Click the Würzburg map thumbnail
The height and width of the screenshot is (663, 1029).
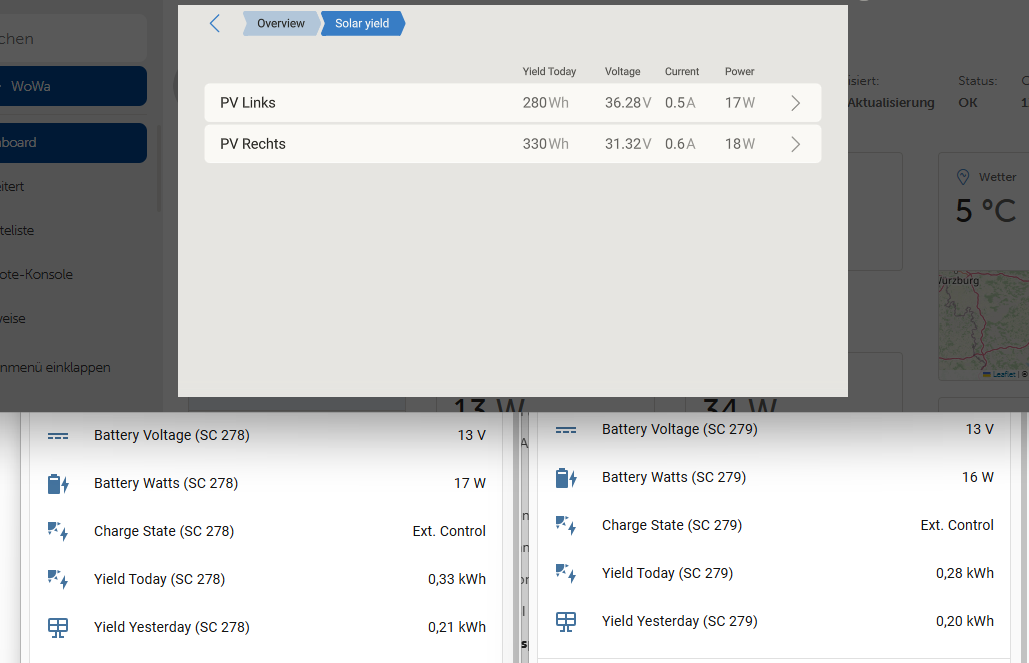point(982,326)
